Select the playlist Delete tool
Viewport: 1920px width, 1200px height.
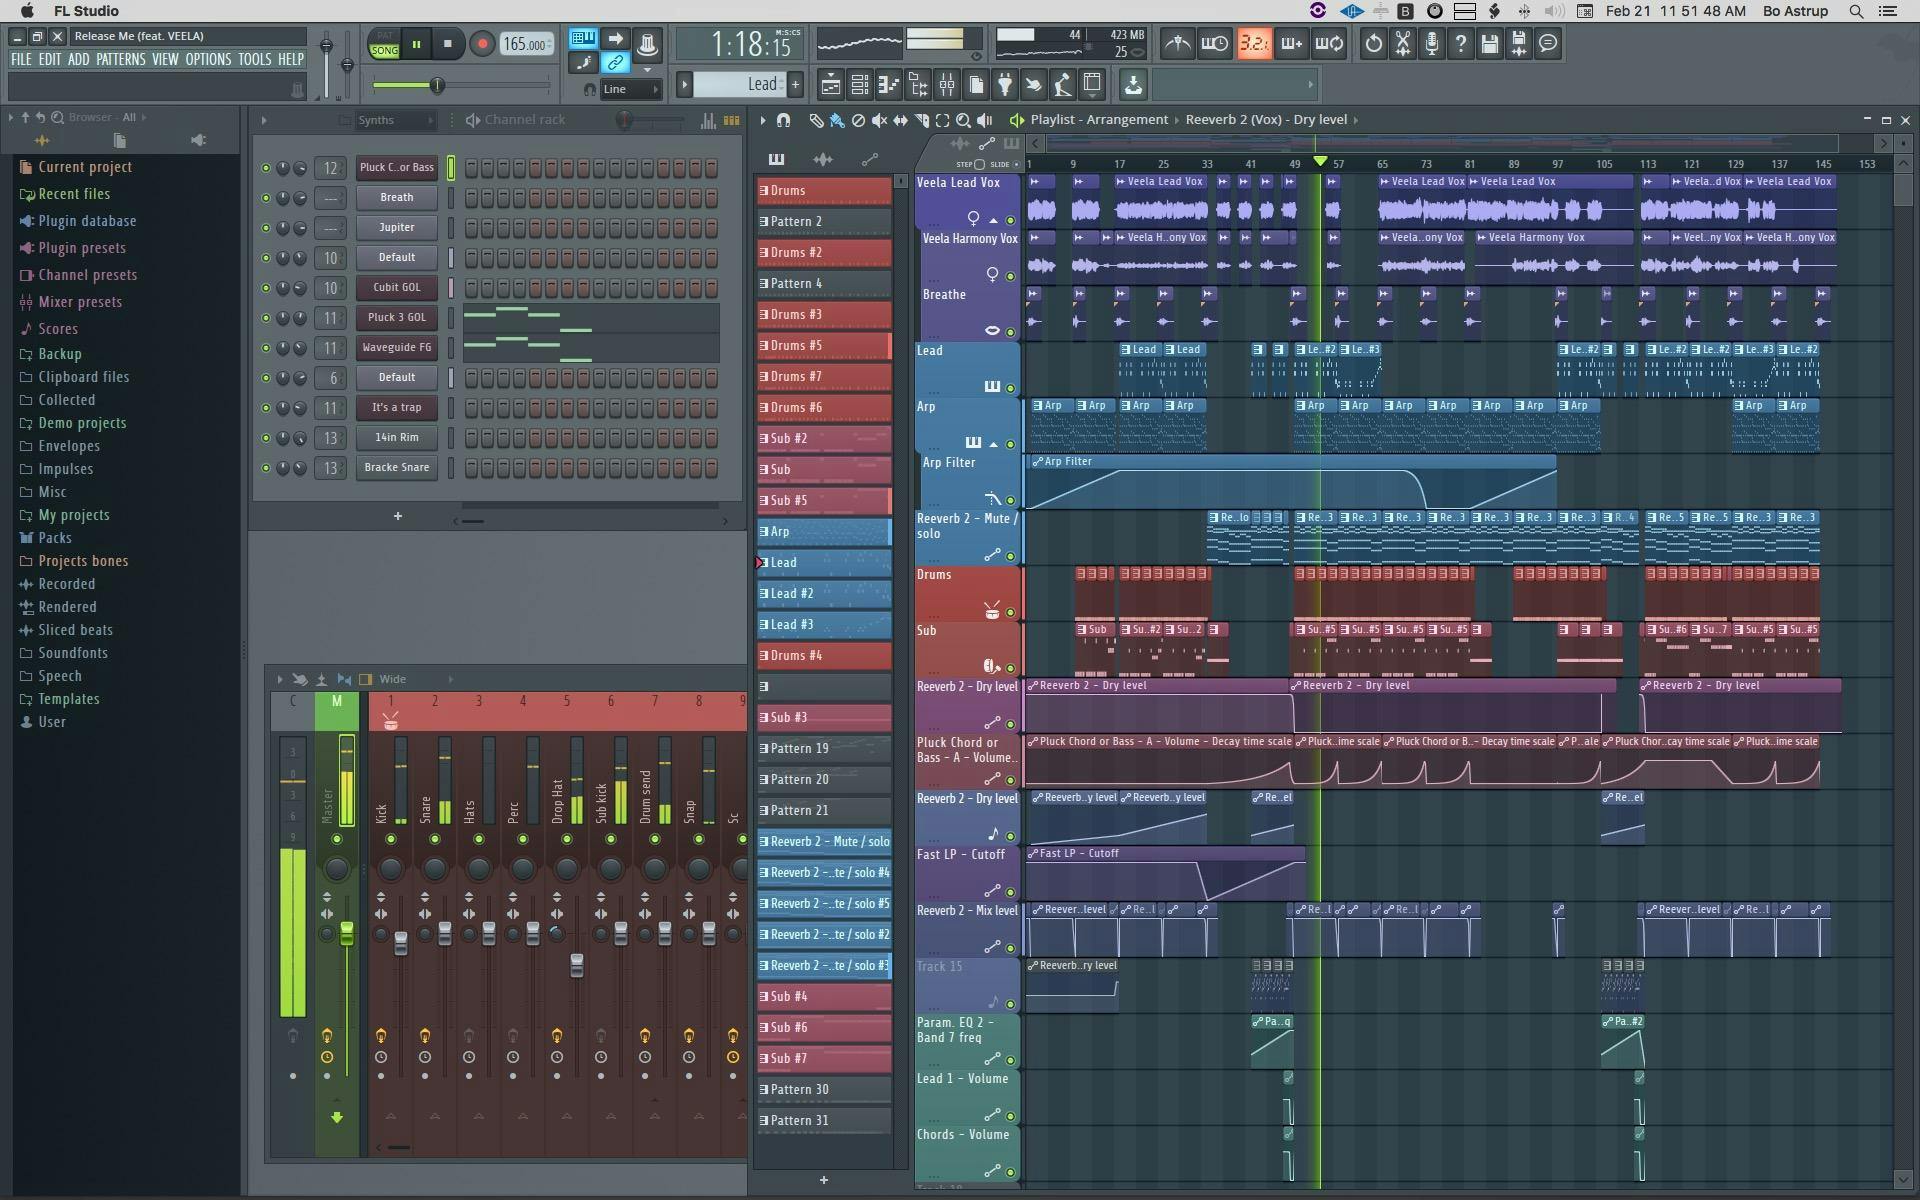(858, 120)
